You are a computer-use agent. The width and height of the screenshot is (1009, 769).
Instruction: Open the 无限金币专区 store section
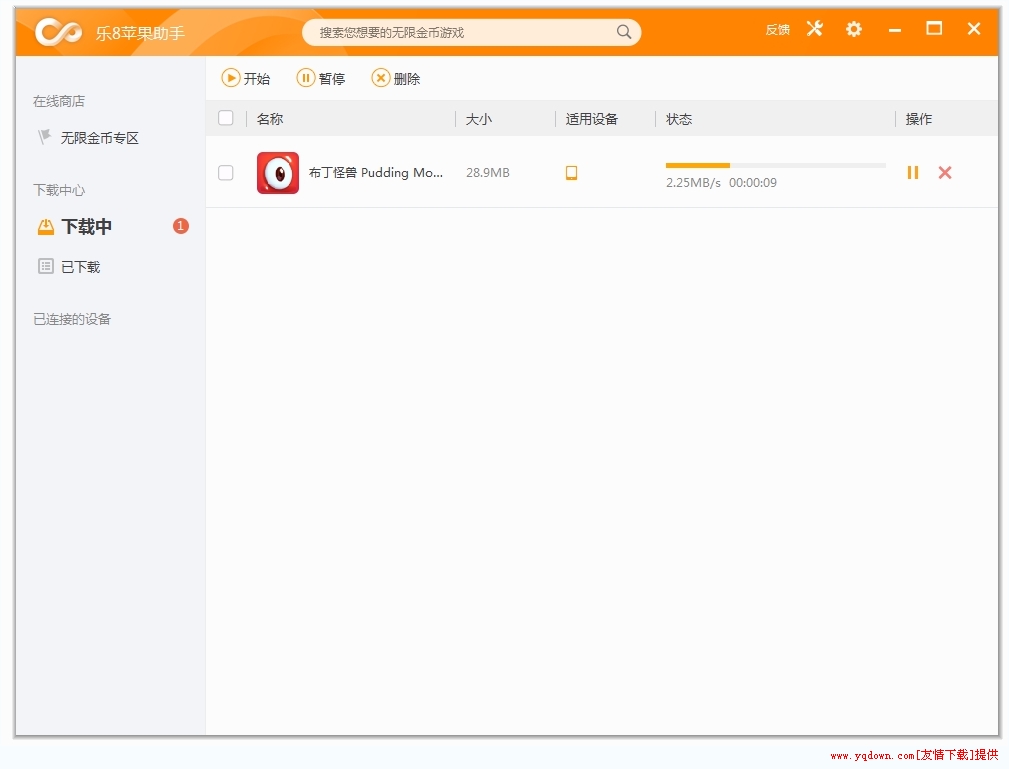coord(99,138)
